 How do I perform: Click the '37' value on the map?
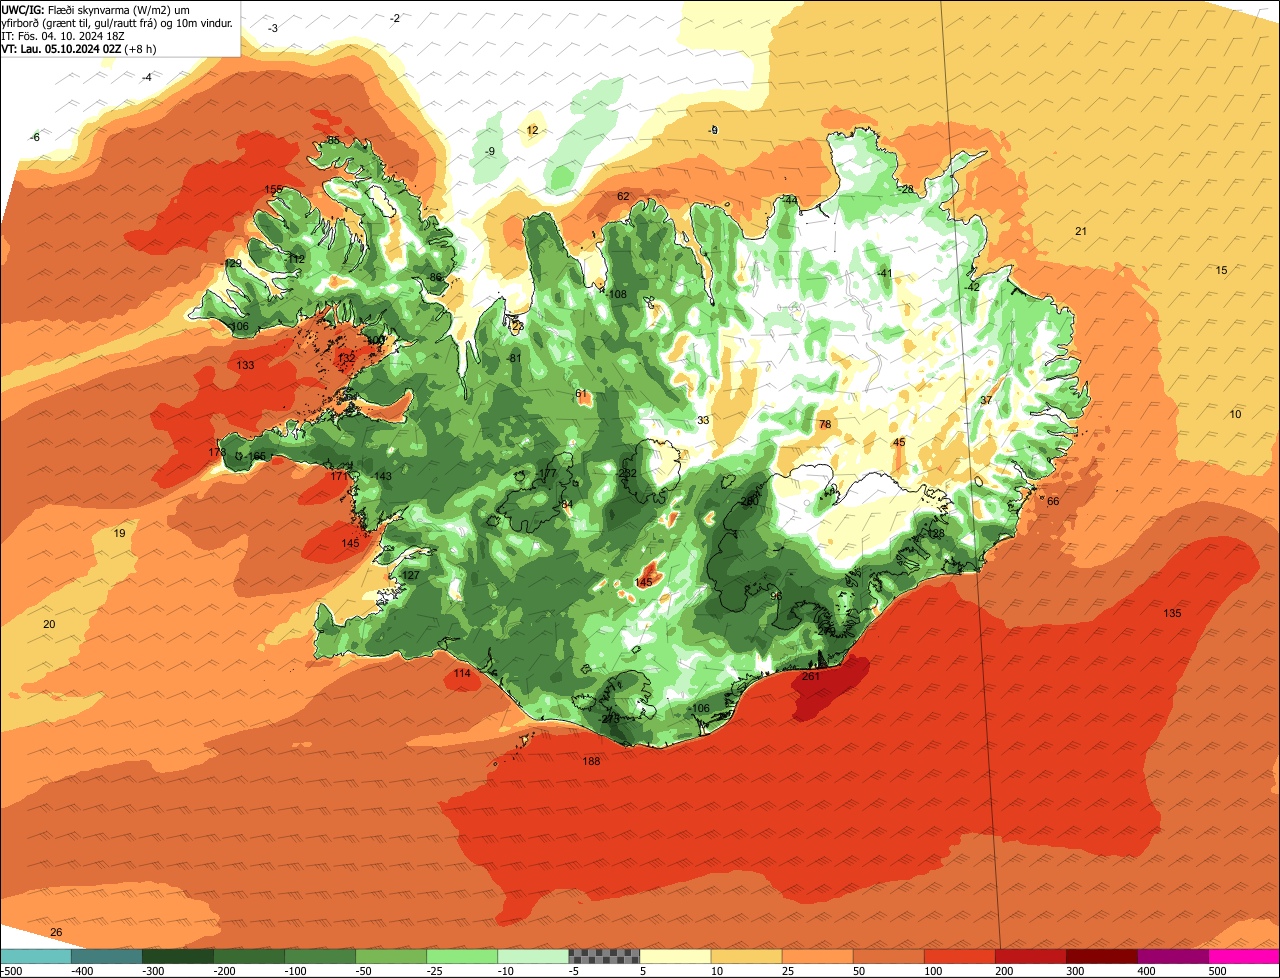[986, 401]
